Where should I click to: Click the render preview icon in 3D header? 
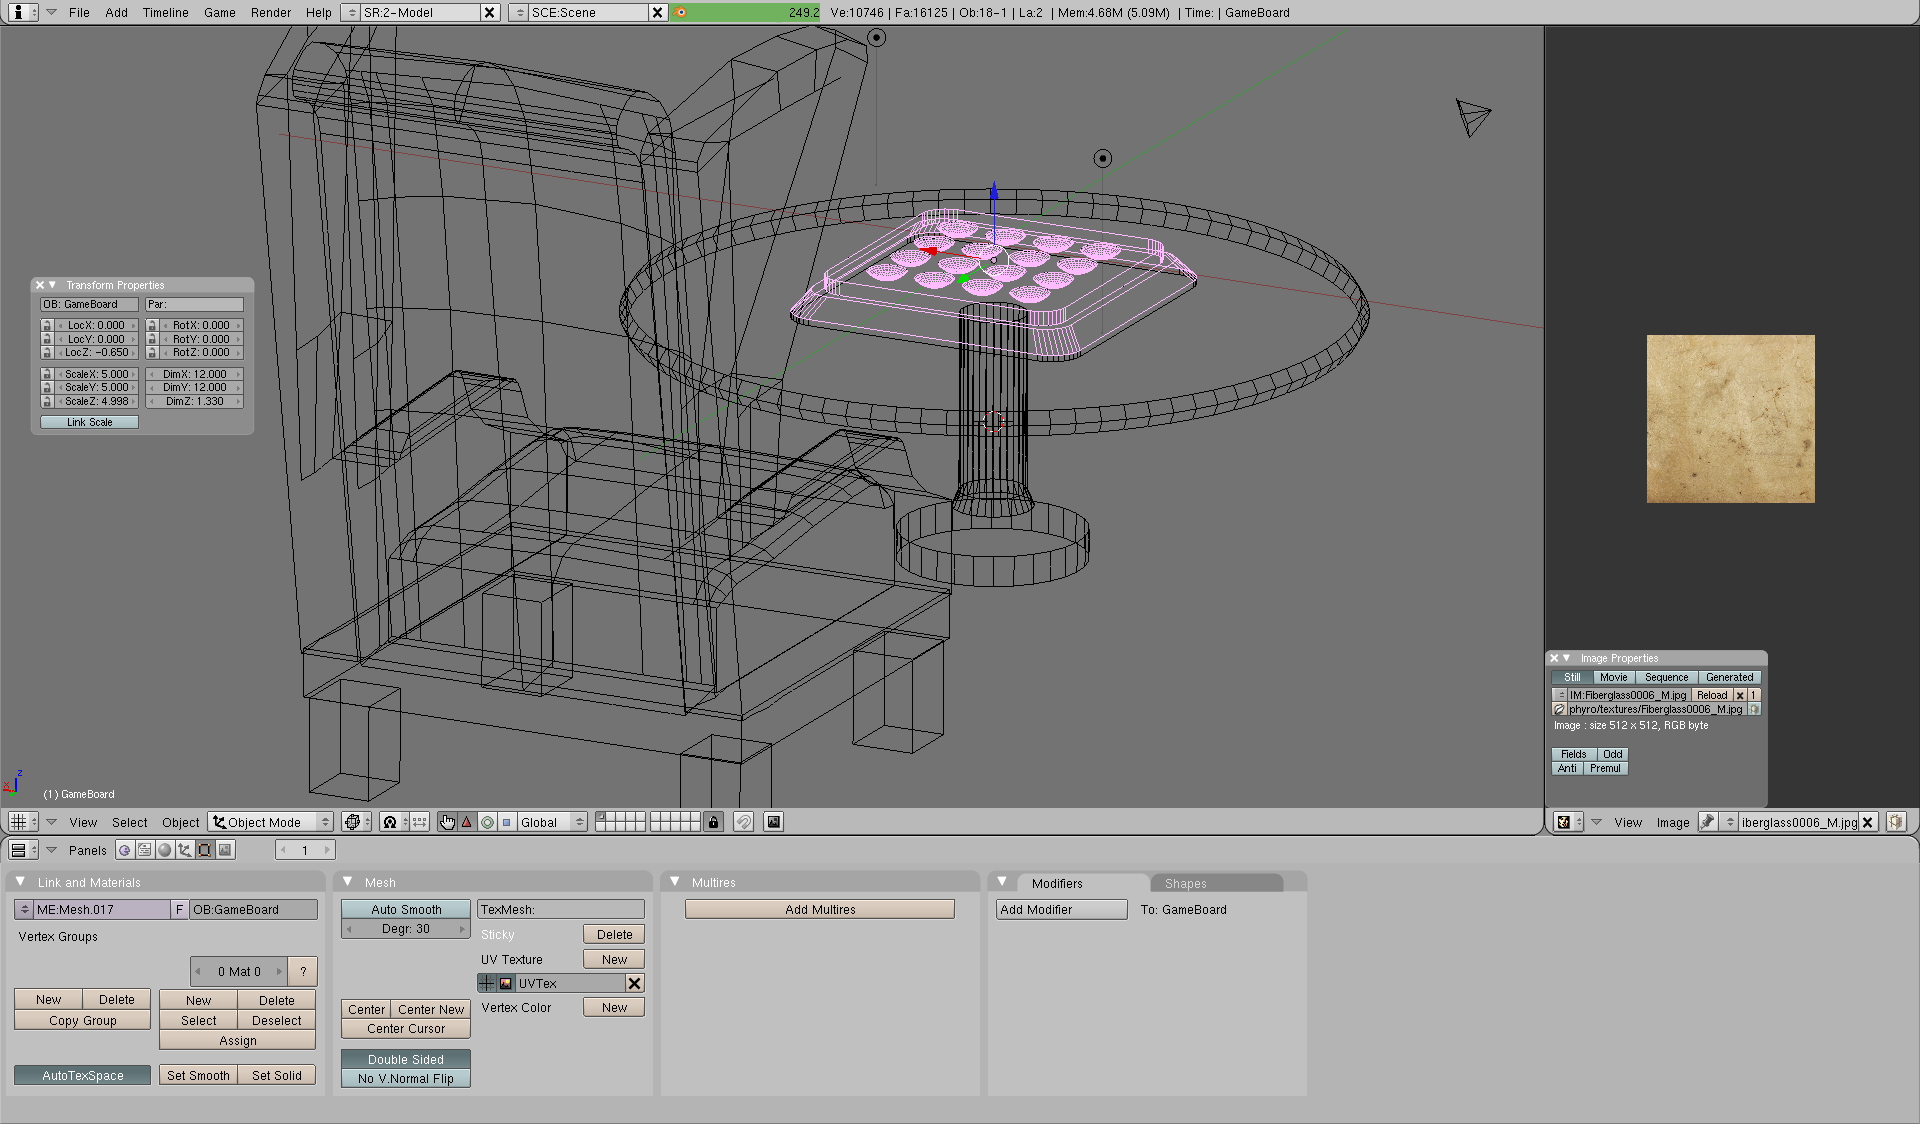[773, 822]
